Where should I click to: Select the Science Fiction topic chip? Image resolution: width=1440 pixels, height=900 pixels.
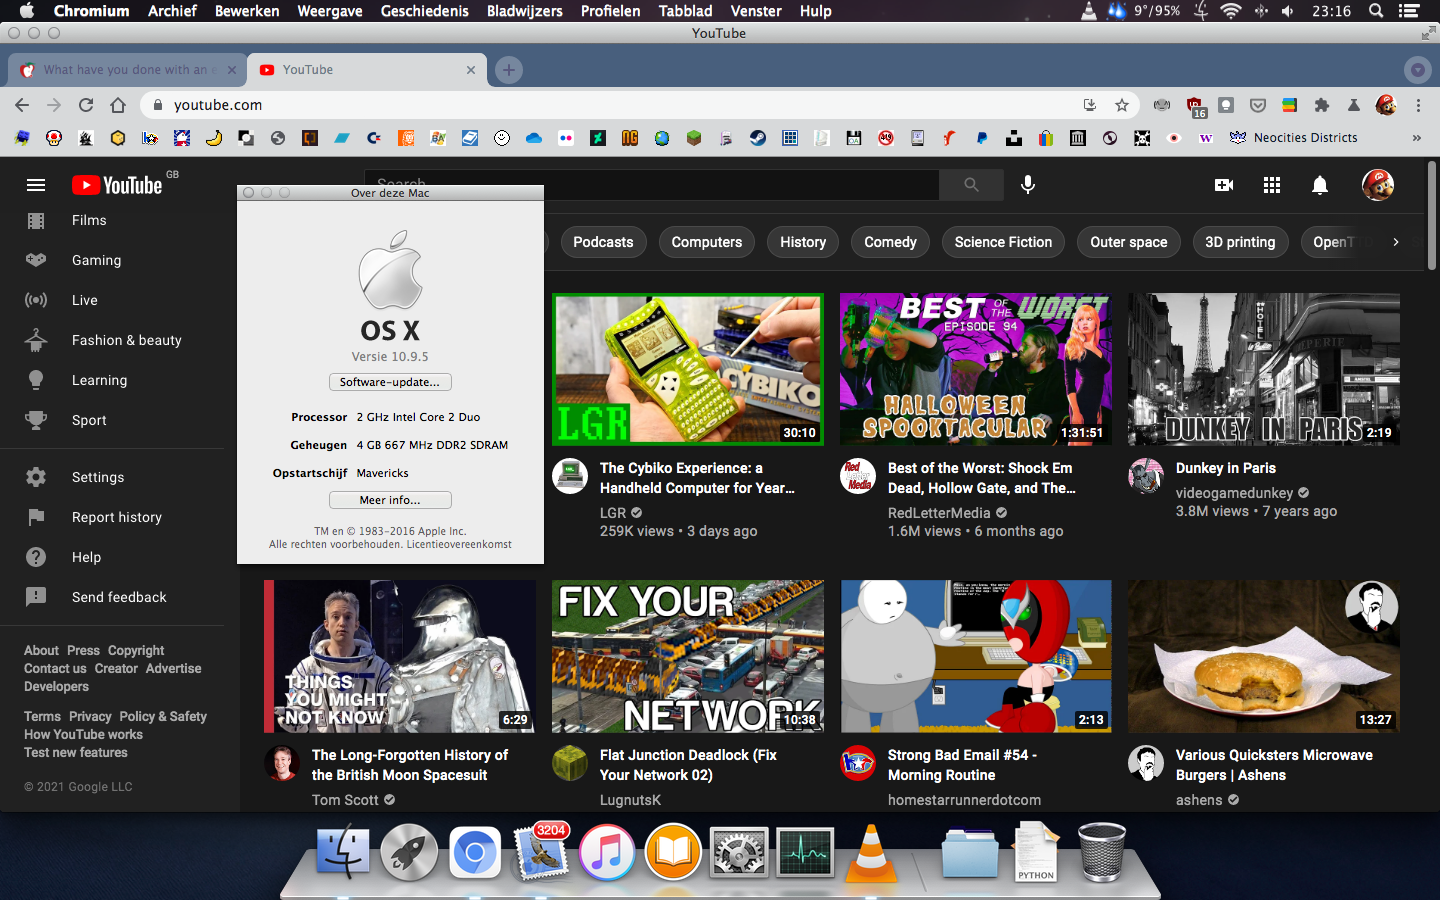tap(1003, 242)
